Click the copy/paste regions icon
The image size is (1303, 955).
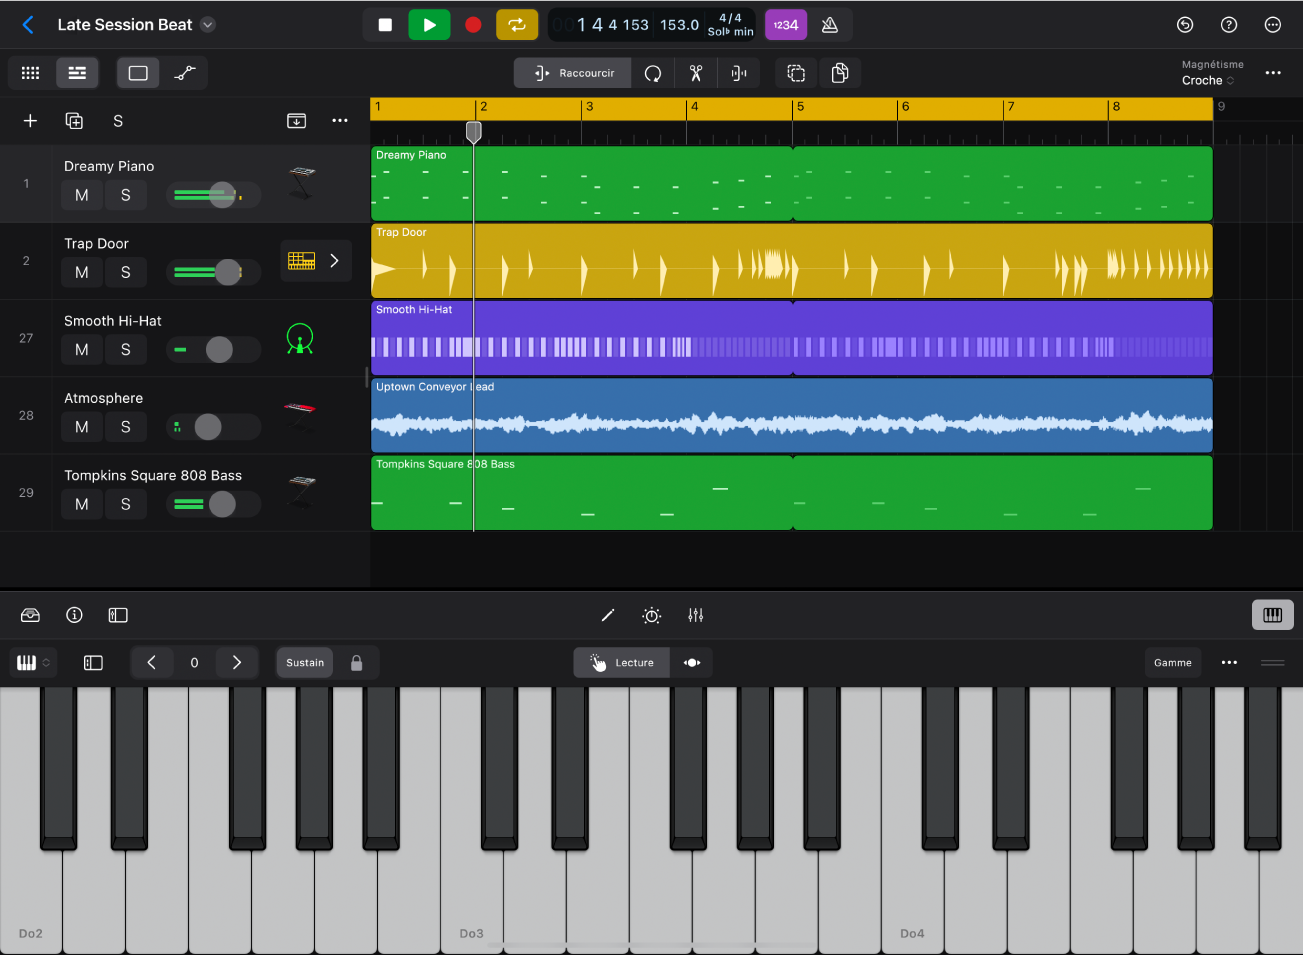840,72
